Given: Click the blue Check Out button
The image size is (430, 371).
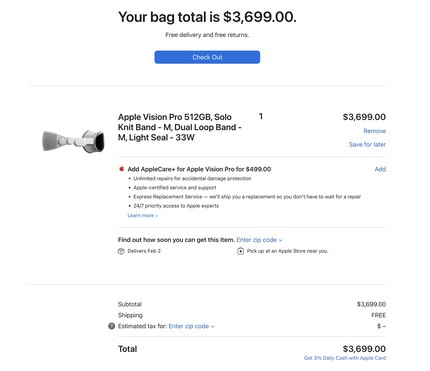Looking at the screenshot, I should pos(207,57).
